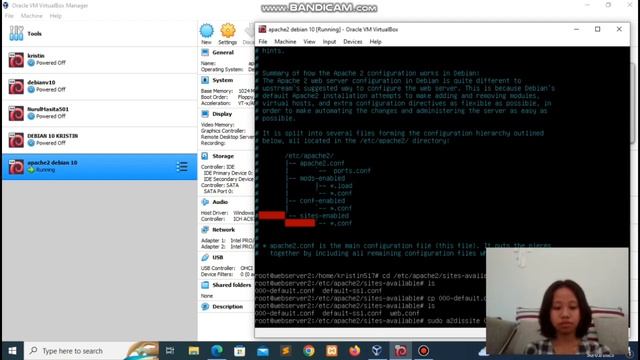Open View menu in the VM window
Image resolution: width=640 pixels, height=360 pixels.
point(309,42)
